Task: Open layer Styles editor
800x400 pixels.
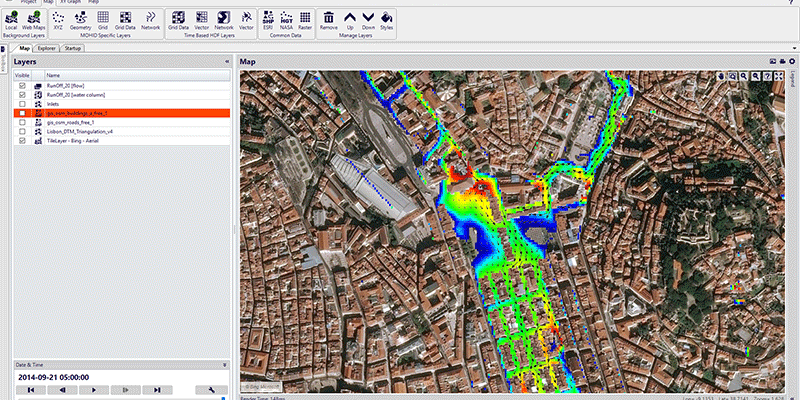Action: pyautogui.click(x=387, y=20)
